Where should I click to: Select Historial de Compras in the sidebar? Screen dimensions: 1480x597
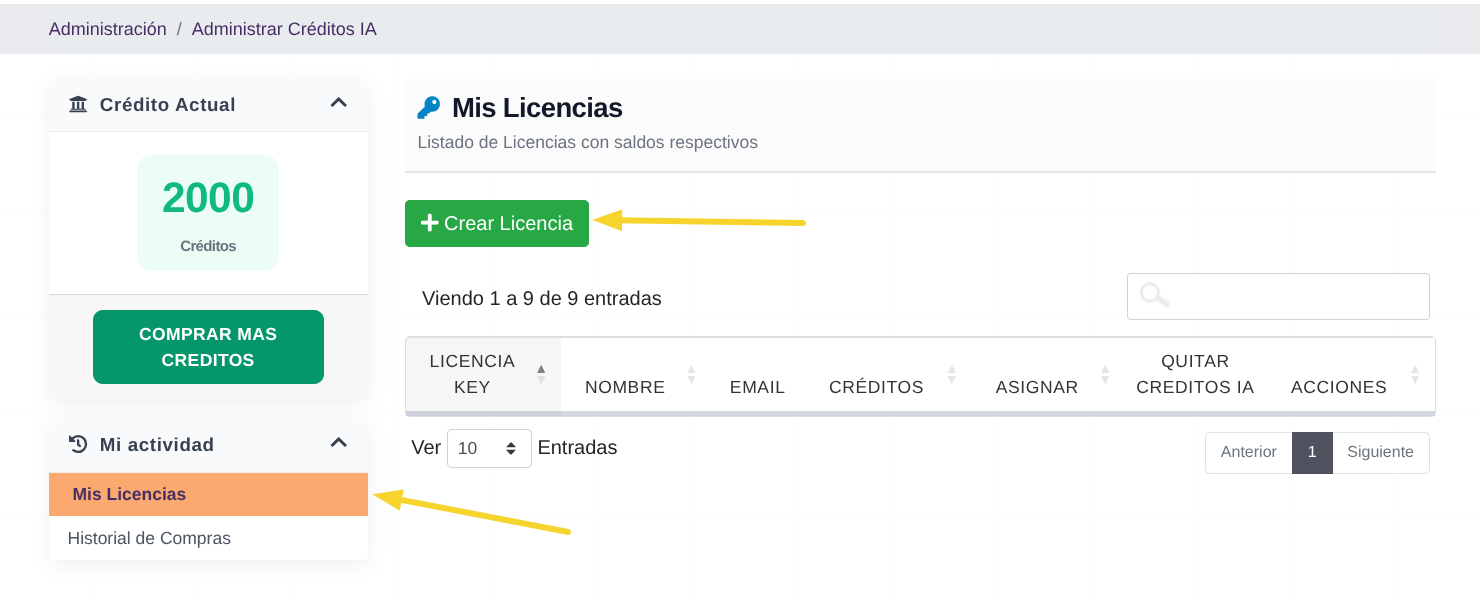click(x=148, y=537)
